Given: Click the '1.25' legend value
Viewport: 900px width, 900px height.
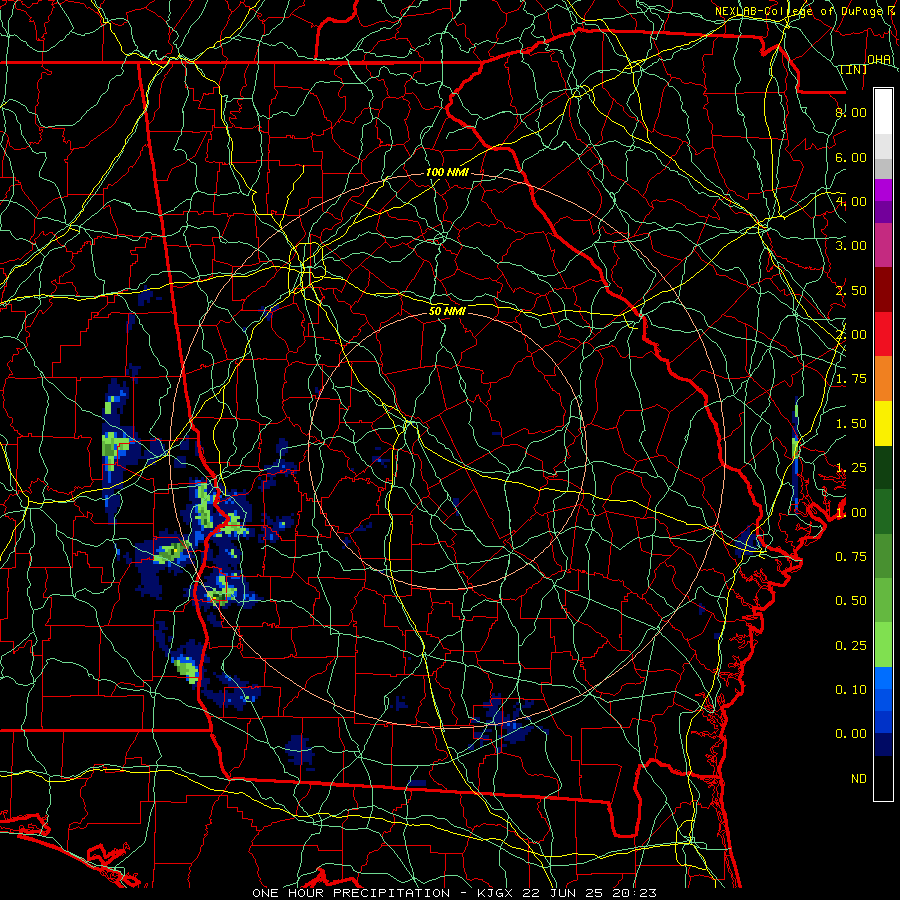Looking at the screenshot, I should (851, 468).
